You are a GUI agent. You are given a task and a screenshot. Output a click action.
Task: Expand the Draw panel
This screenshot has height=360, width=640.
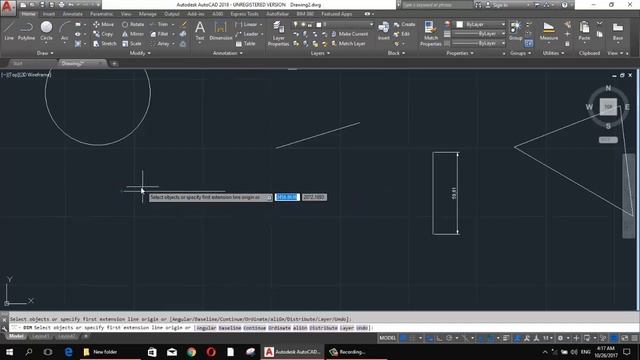[45, 53]
